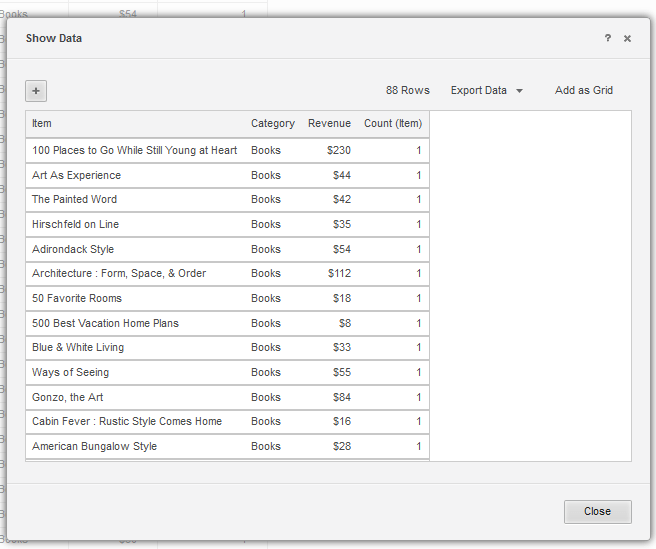Click Gonzo, the Art row
This screenshot has height=549, width=656.
pyautogui.click(x=67, y=397)
